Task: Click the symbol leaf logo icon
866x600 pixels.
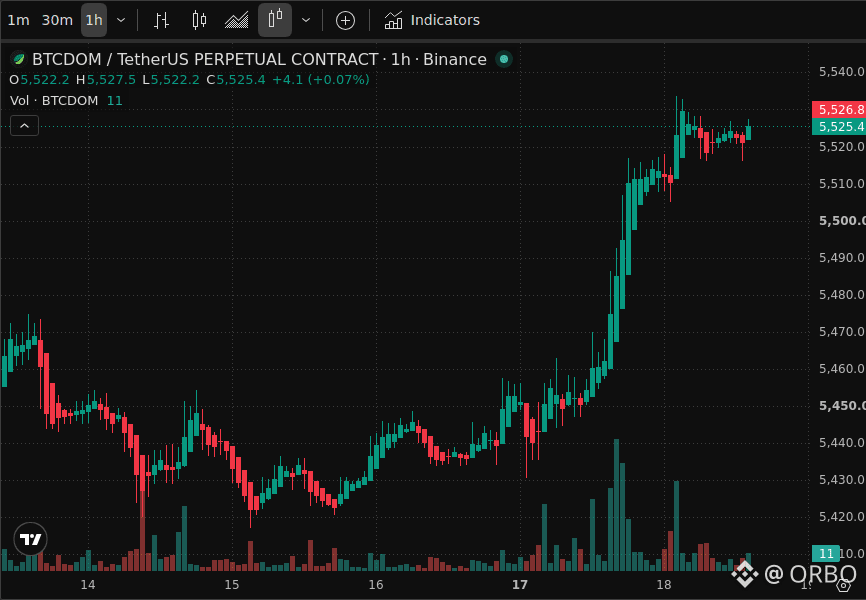Action: click(x=19, y=59)
